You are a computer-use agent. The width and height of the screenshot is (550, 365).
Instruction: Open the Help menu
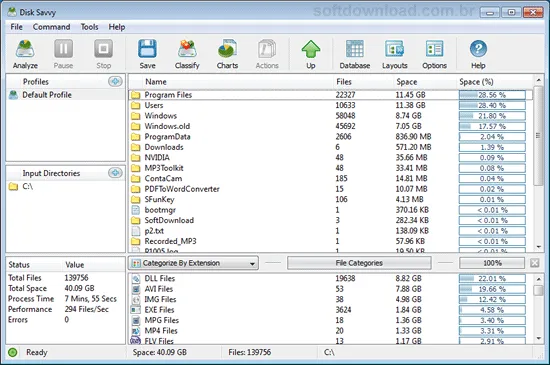(117, 27)
